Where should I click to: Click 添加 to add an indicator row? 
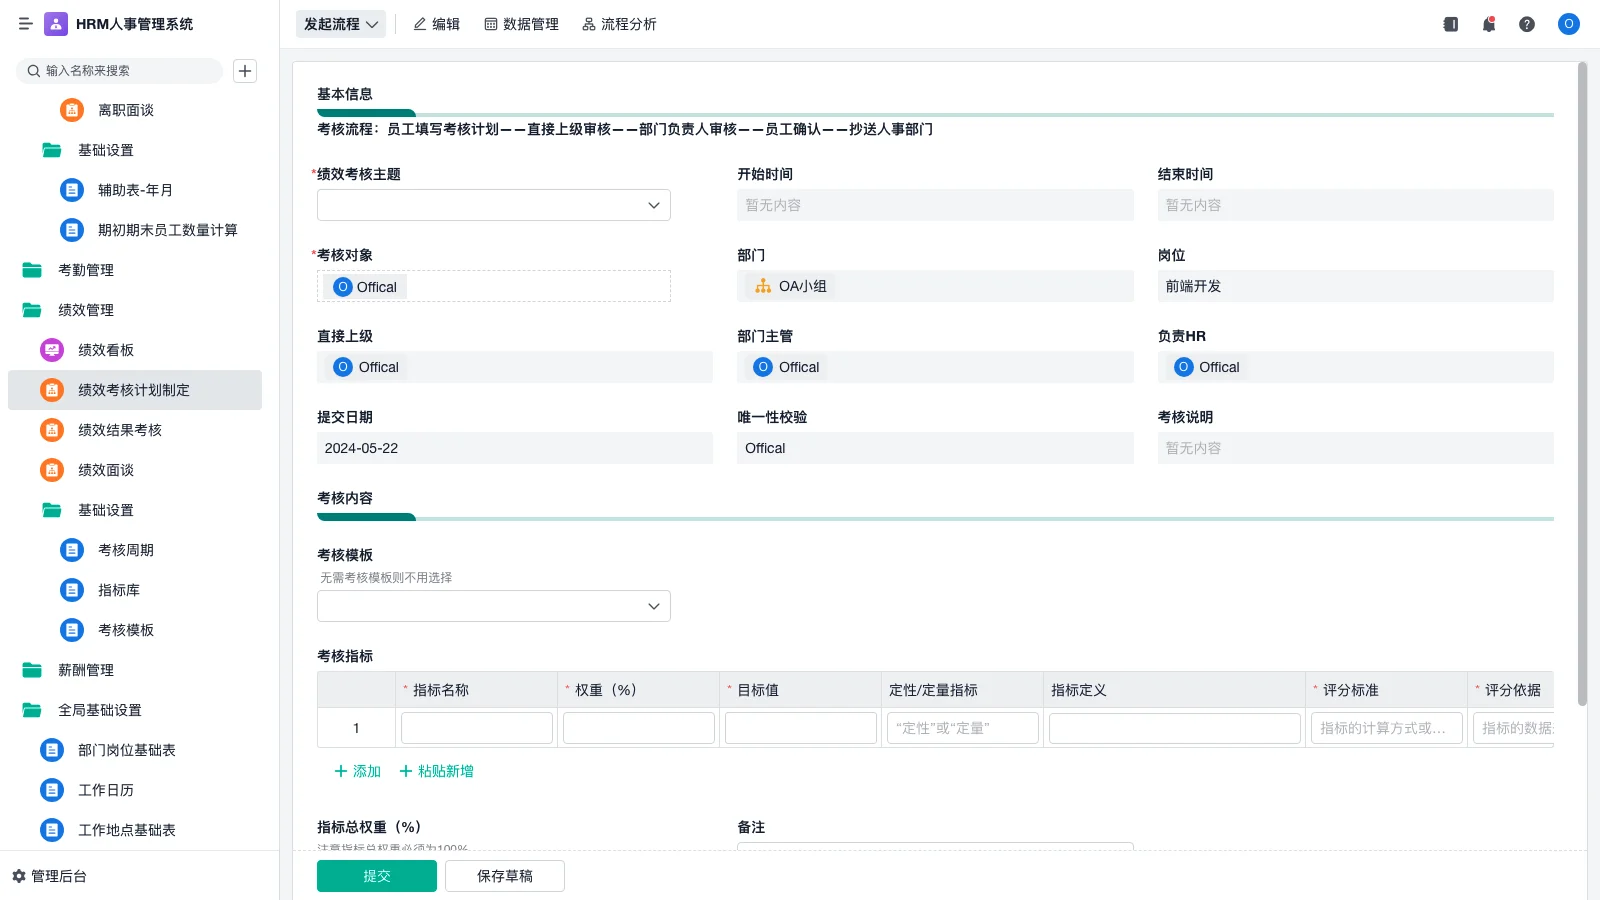[356, 771]
